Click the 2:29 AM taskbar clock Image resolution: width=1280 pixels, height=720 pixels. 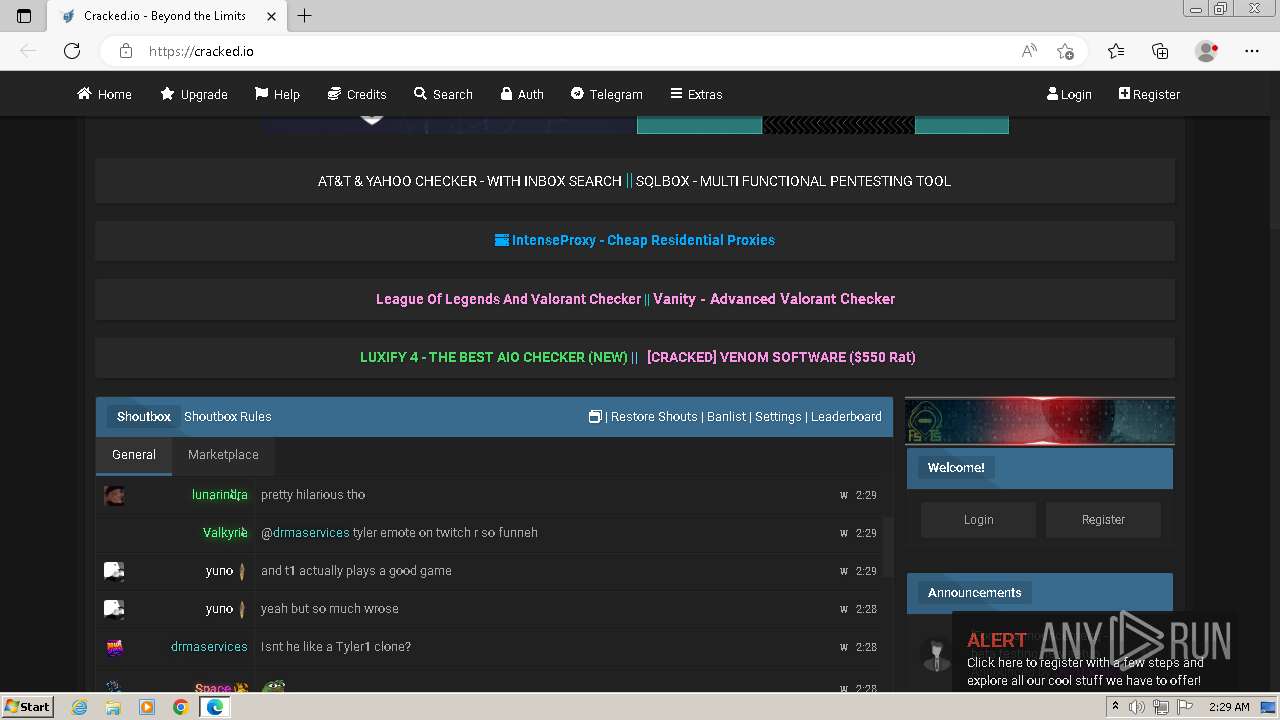coord(1229,707)
